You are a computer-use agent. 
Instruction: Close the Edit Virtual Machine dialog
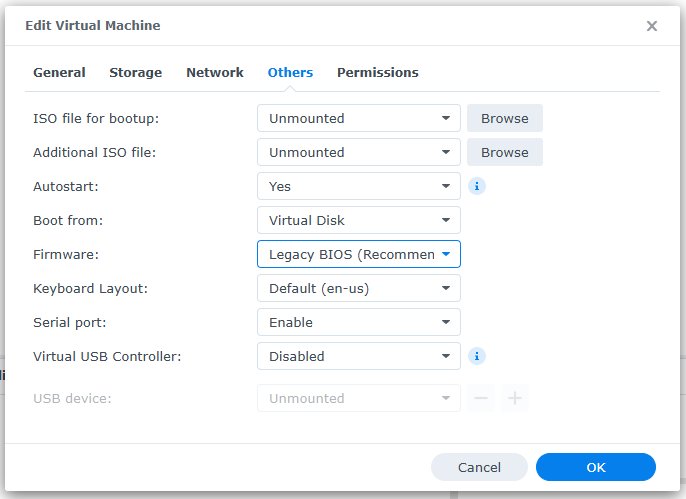pyautogui.click(x=652, y=26)
